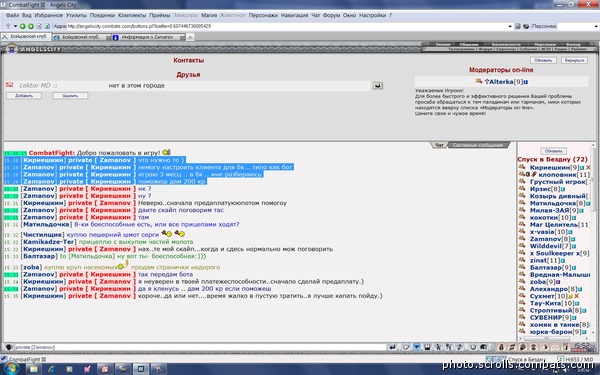Open the Магия menu

coord(209,15)
